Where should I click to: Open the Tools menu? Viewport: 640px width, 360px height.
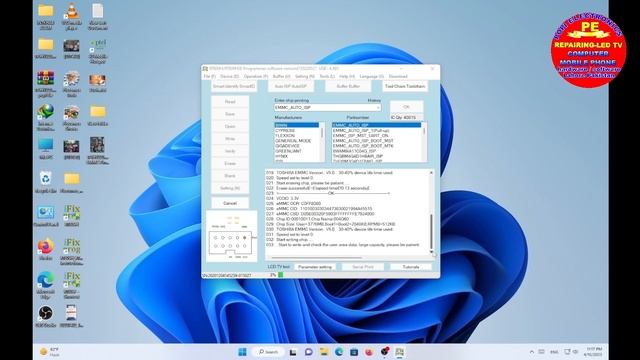[x=327, y=76]
